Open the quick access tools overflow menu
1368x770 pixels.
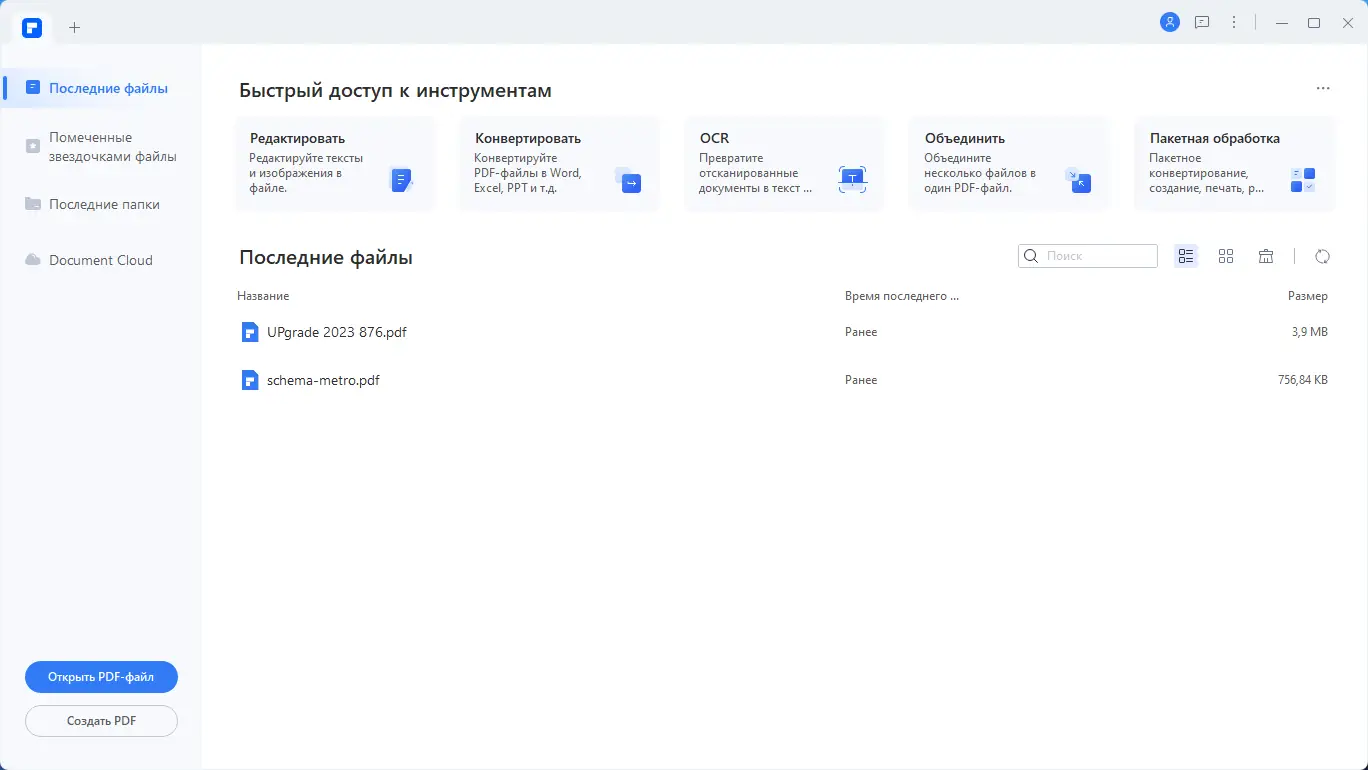pos(1322,88)
